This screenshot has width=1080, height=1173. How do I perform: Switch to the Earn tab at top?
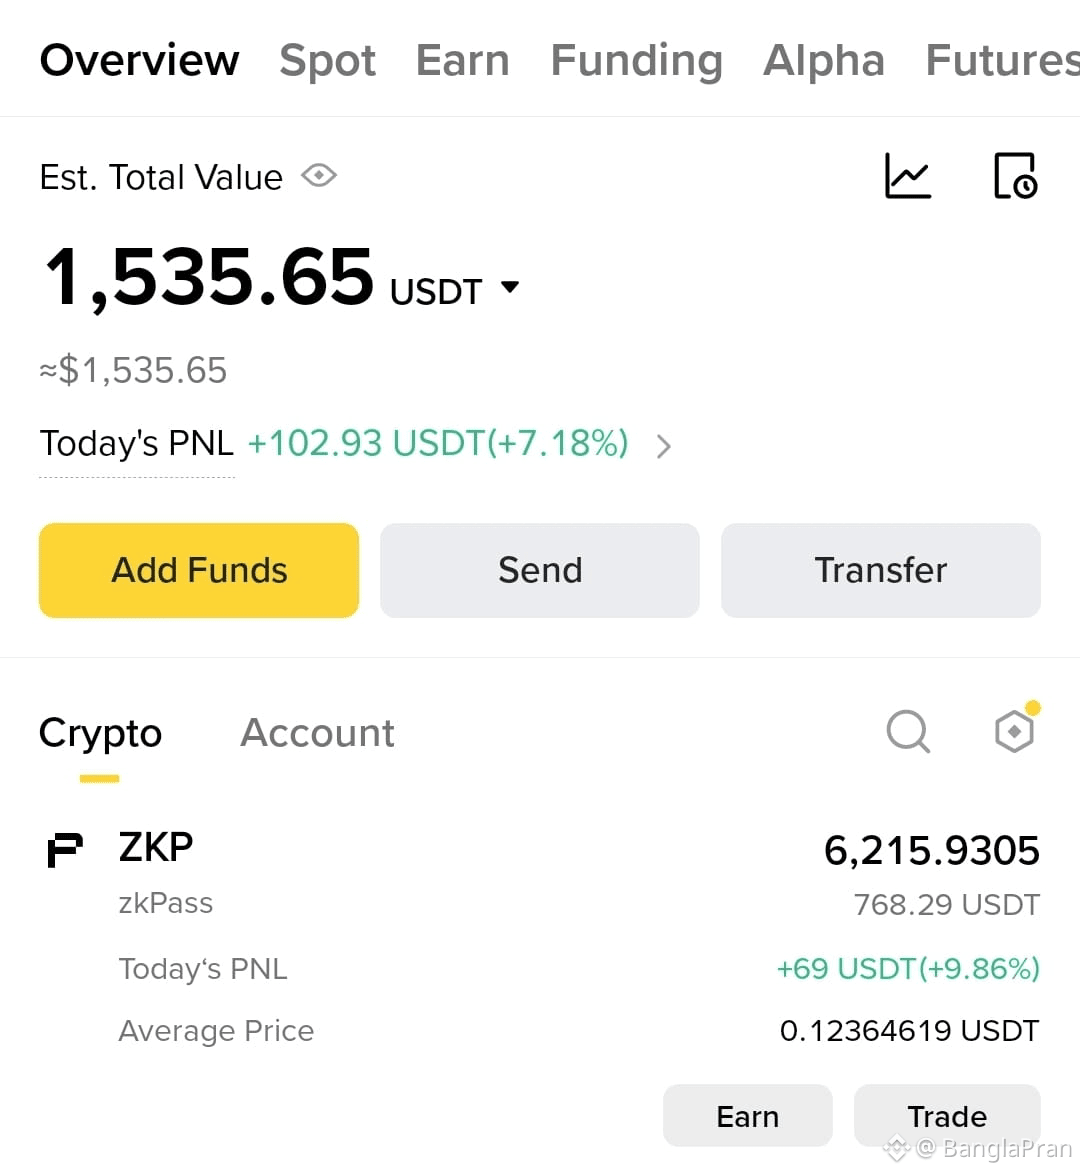pos(462,60)
